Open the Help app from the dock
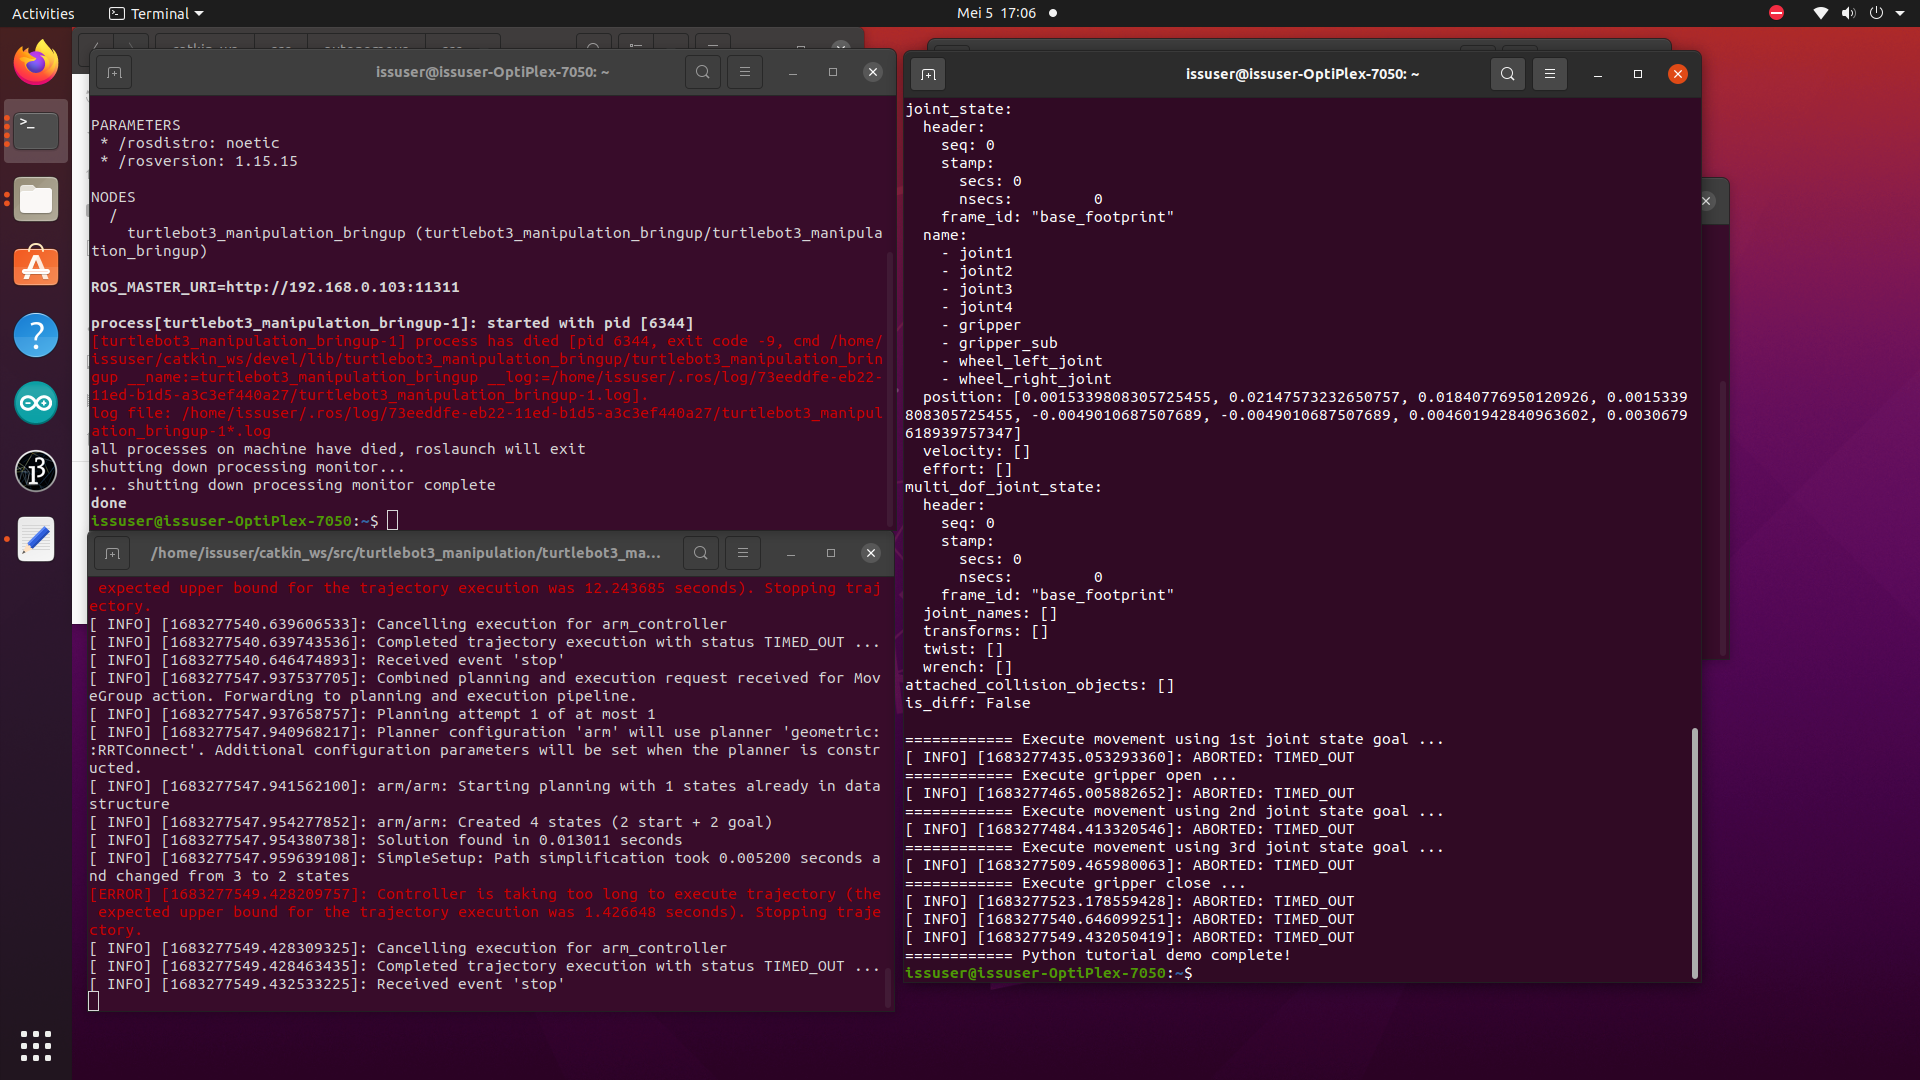The width and height of the screenshot is (1920, 1080). pyautogui.click(x=35, y=334)
